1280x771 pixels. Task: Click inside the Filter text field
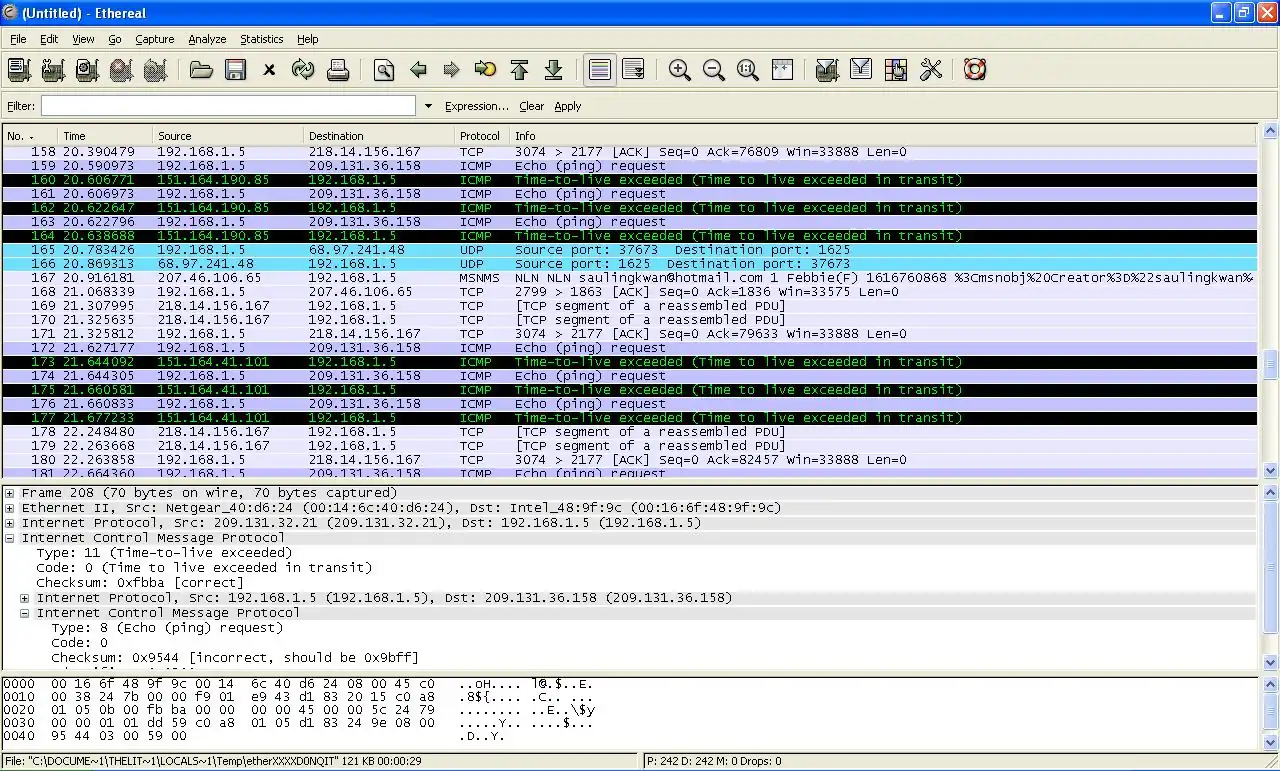[228, 106]
